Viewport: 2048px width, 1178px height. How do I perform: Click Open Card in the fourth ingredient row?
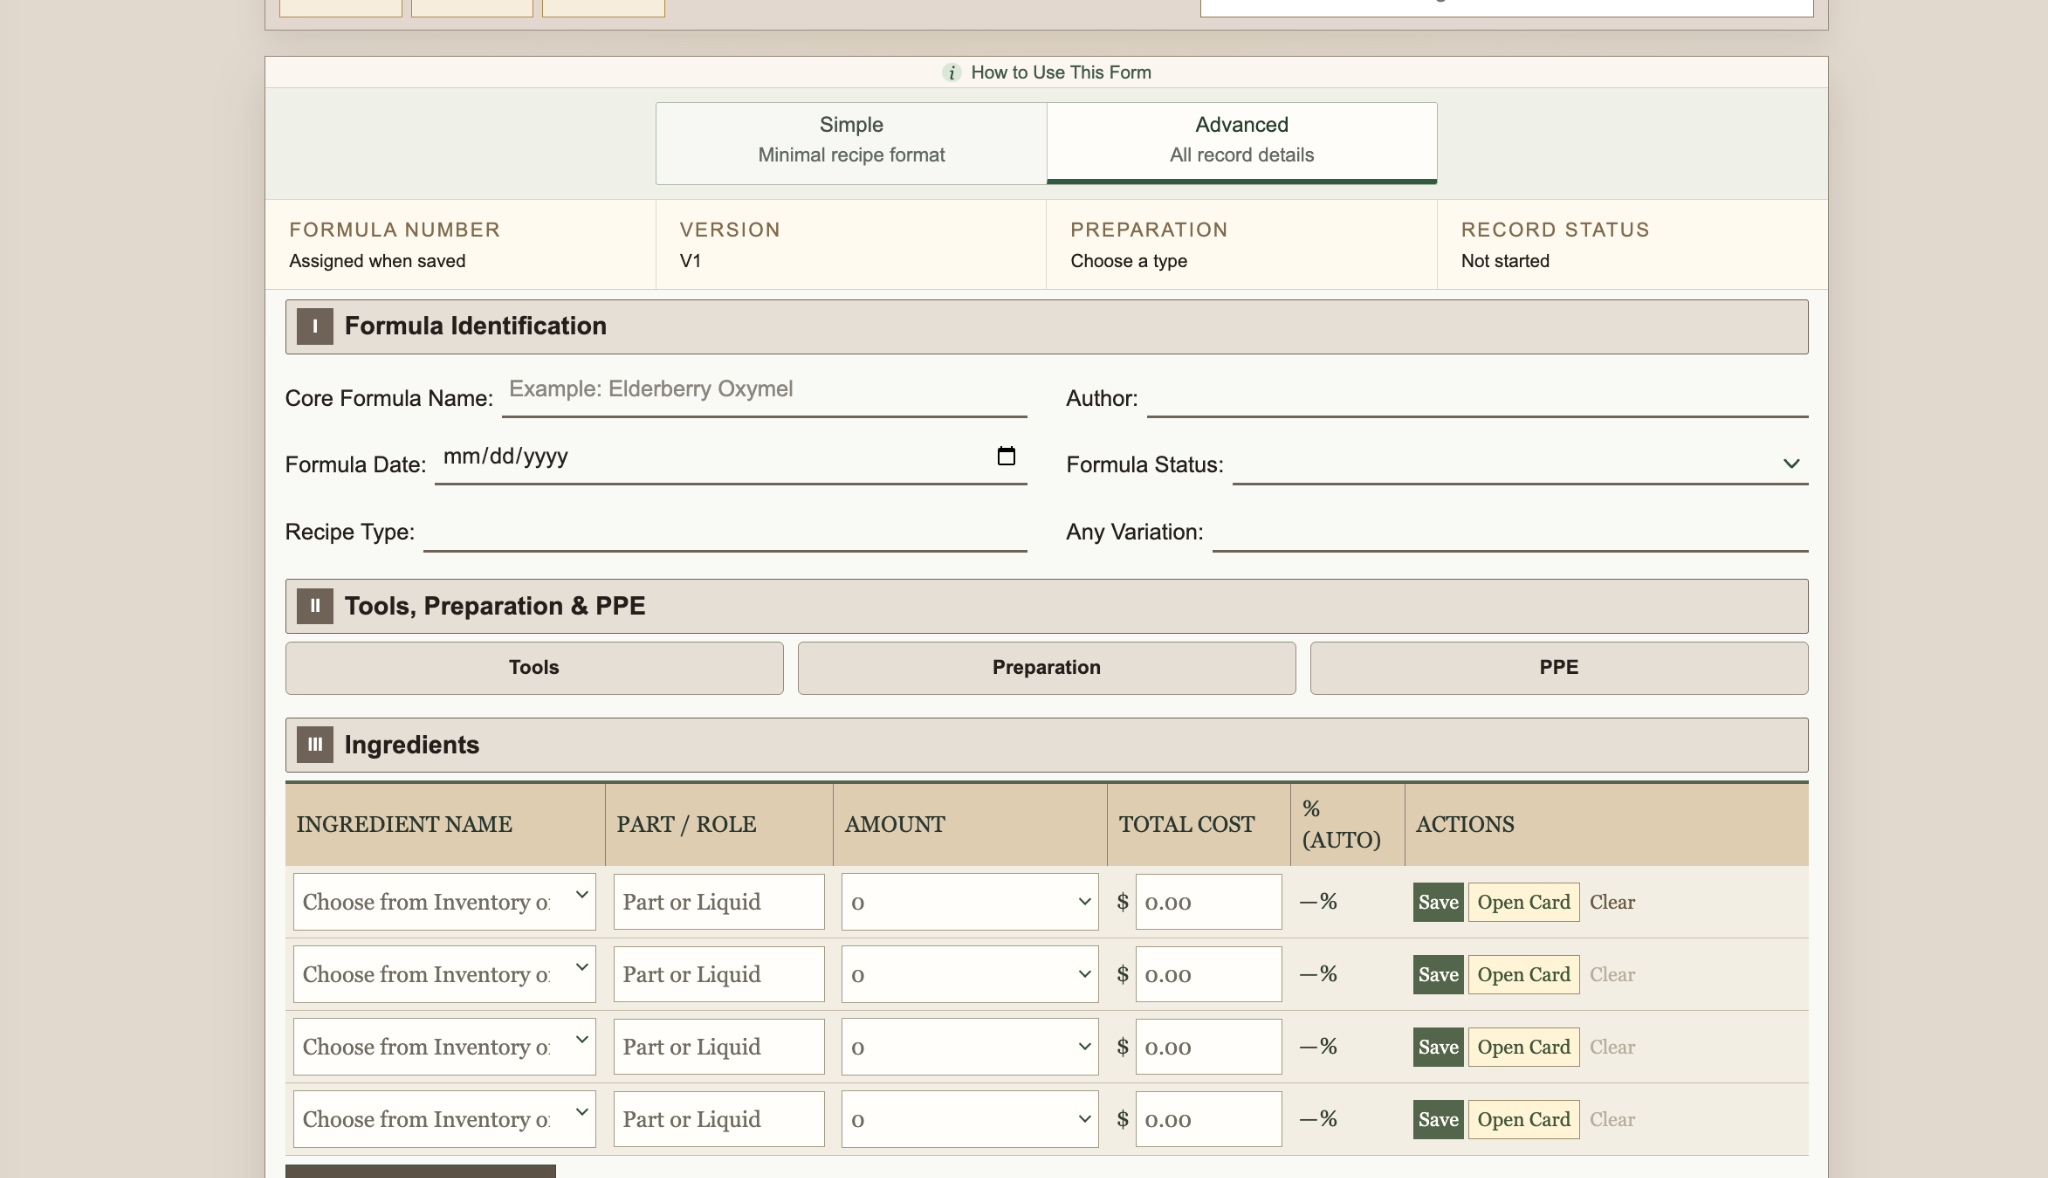coord(1524,1119)
